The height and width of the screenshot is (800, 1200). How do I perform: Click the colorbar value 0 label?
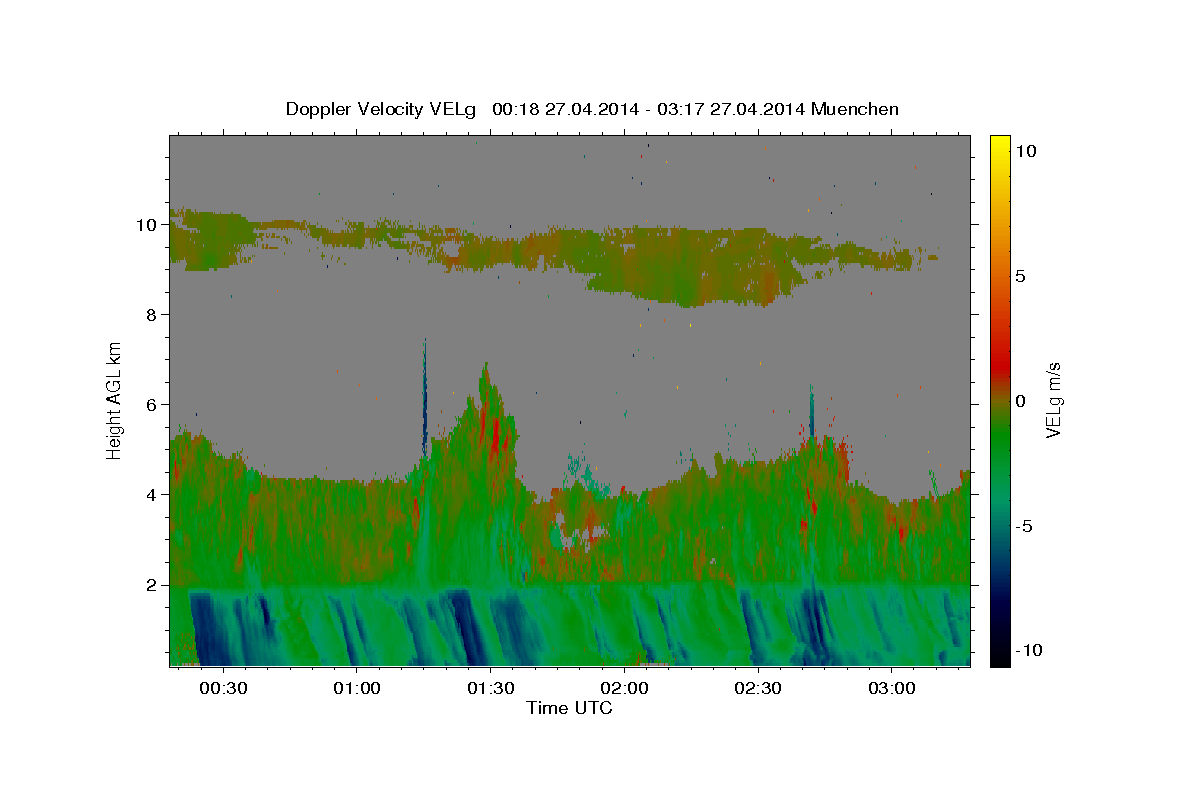point(1020,401)
